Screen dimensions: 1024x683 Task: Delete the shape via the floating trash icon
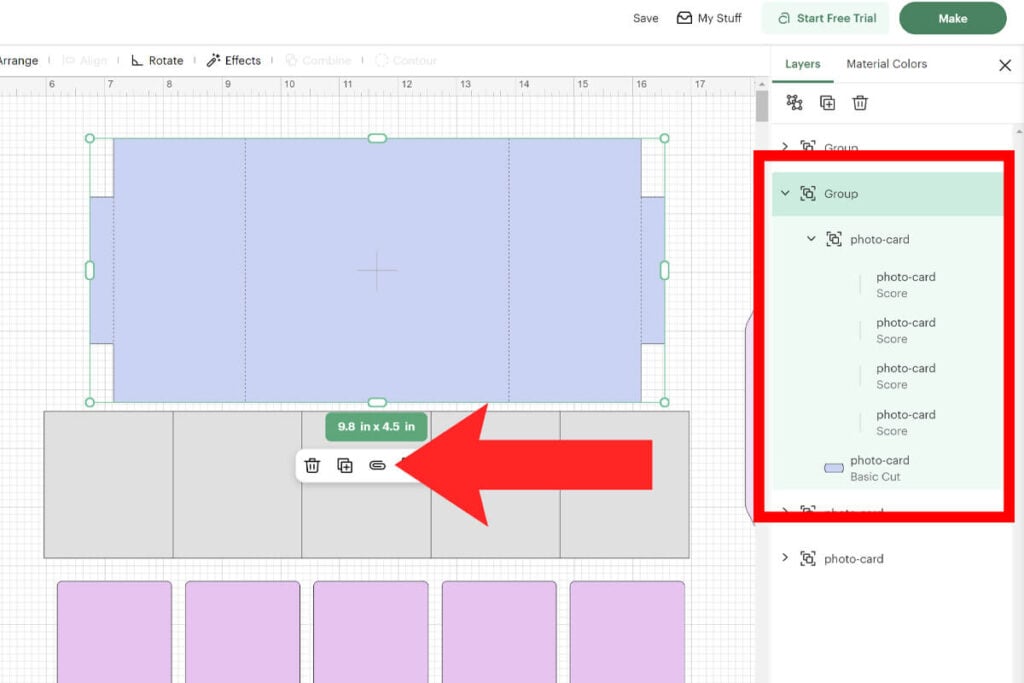(x=313, y=465)
